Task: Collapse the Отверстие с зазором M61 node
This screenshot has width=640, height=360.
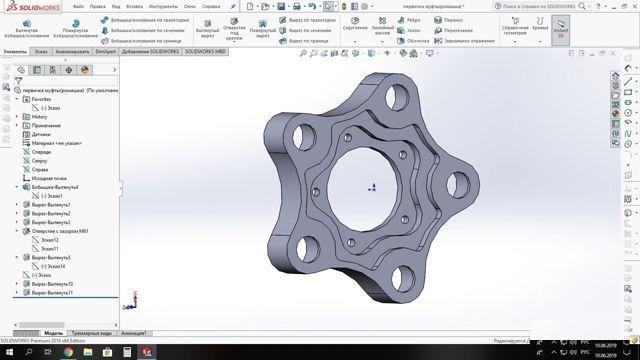Action: tap(17, 231)
